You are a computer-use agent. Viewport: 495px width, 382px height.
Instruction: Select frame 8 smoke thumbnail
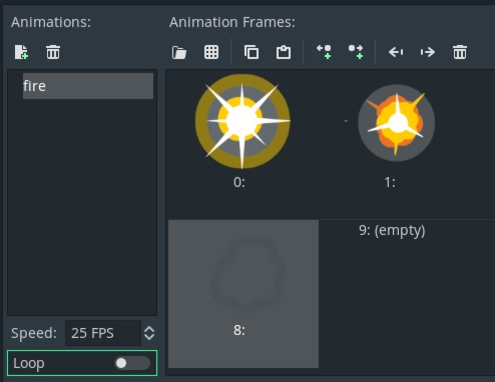coord(244,294)
